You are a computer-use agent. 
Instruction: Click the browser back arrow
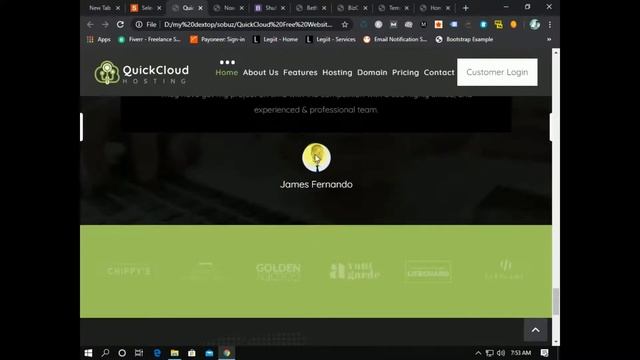click(90, 24)
